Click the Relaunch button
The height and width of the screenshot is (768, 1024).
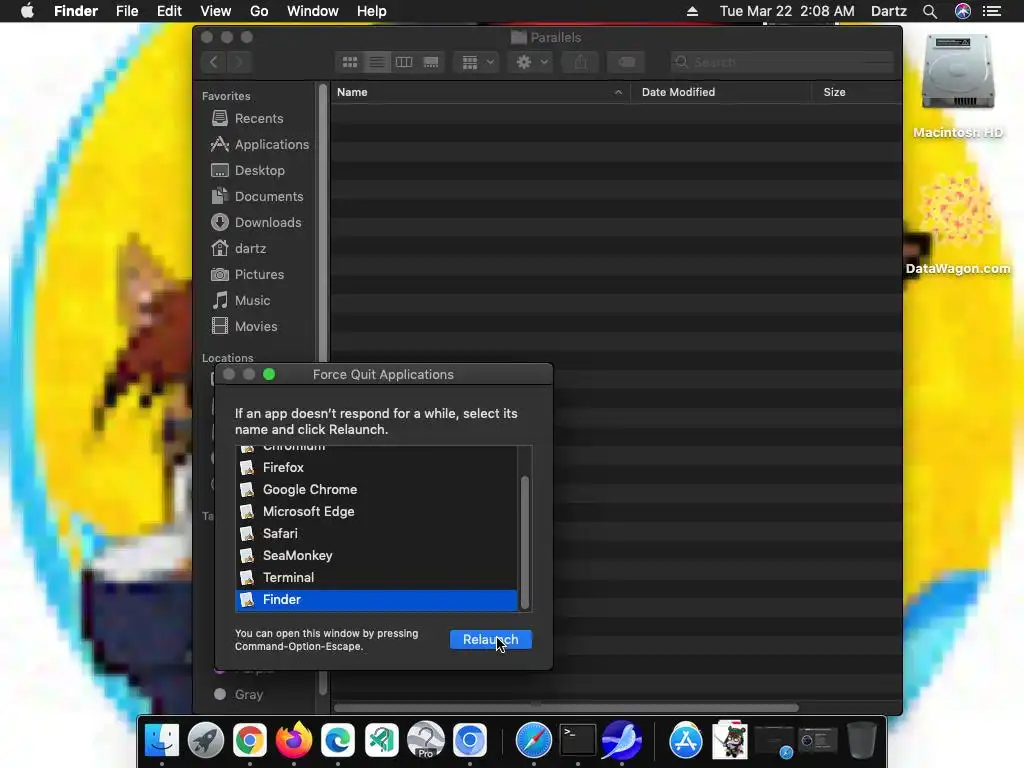[x=490, y=639]
